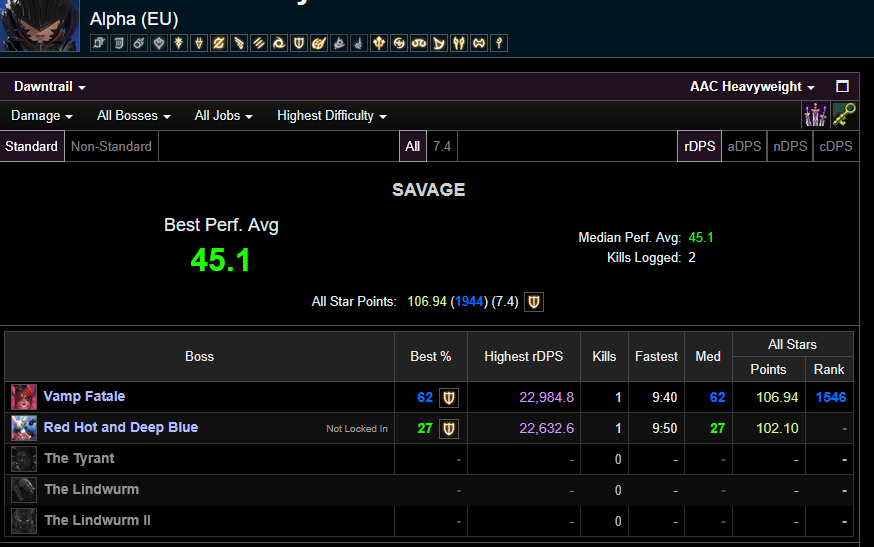Select the Bard job icon
Image resolution: width=874 pixels, height=547 pixels.
pos(119,43)
